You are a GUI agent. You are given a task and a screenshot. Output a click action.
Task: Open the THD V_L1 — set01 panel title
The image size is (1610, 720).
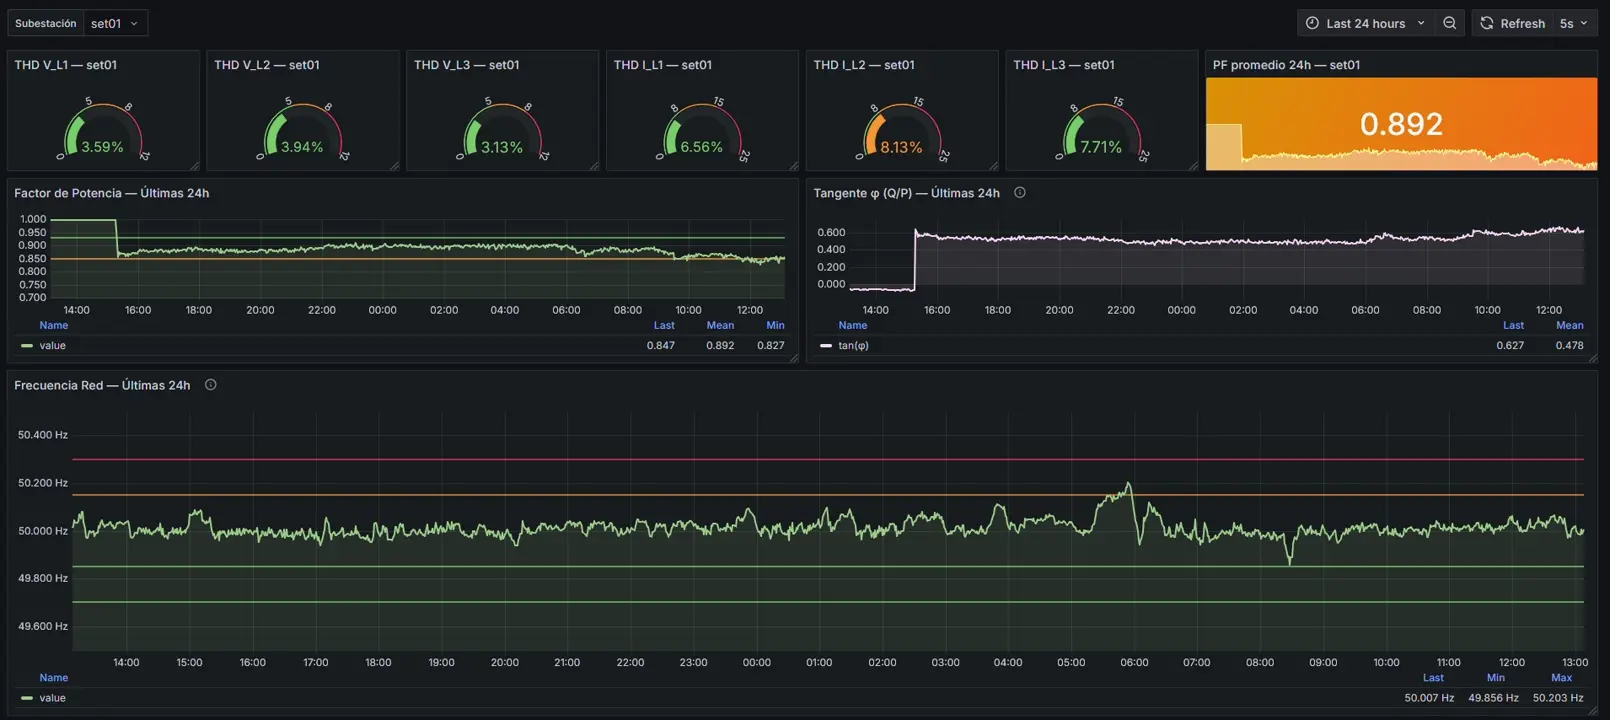66,65
